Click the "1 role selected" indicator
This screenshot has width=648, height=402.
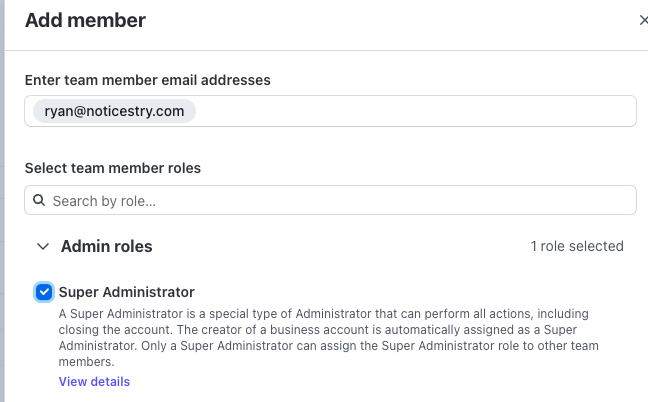tap(577, 246)
